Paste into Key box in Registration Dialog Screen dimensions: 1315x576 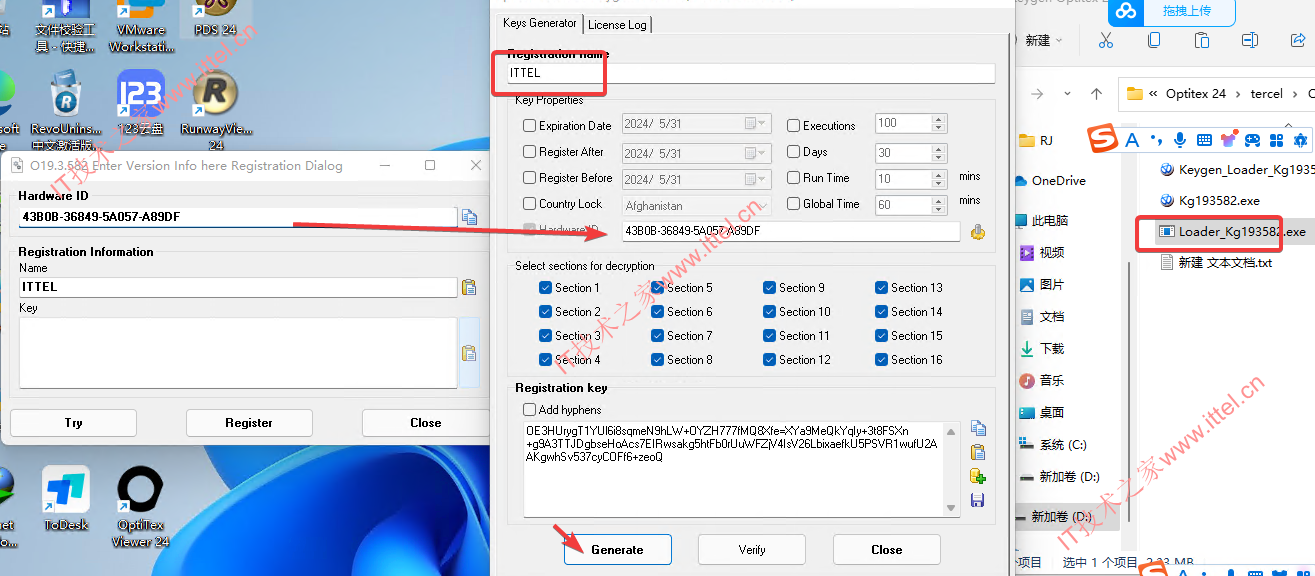(x=469, y=353)
